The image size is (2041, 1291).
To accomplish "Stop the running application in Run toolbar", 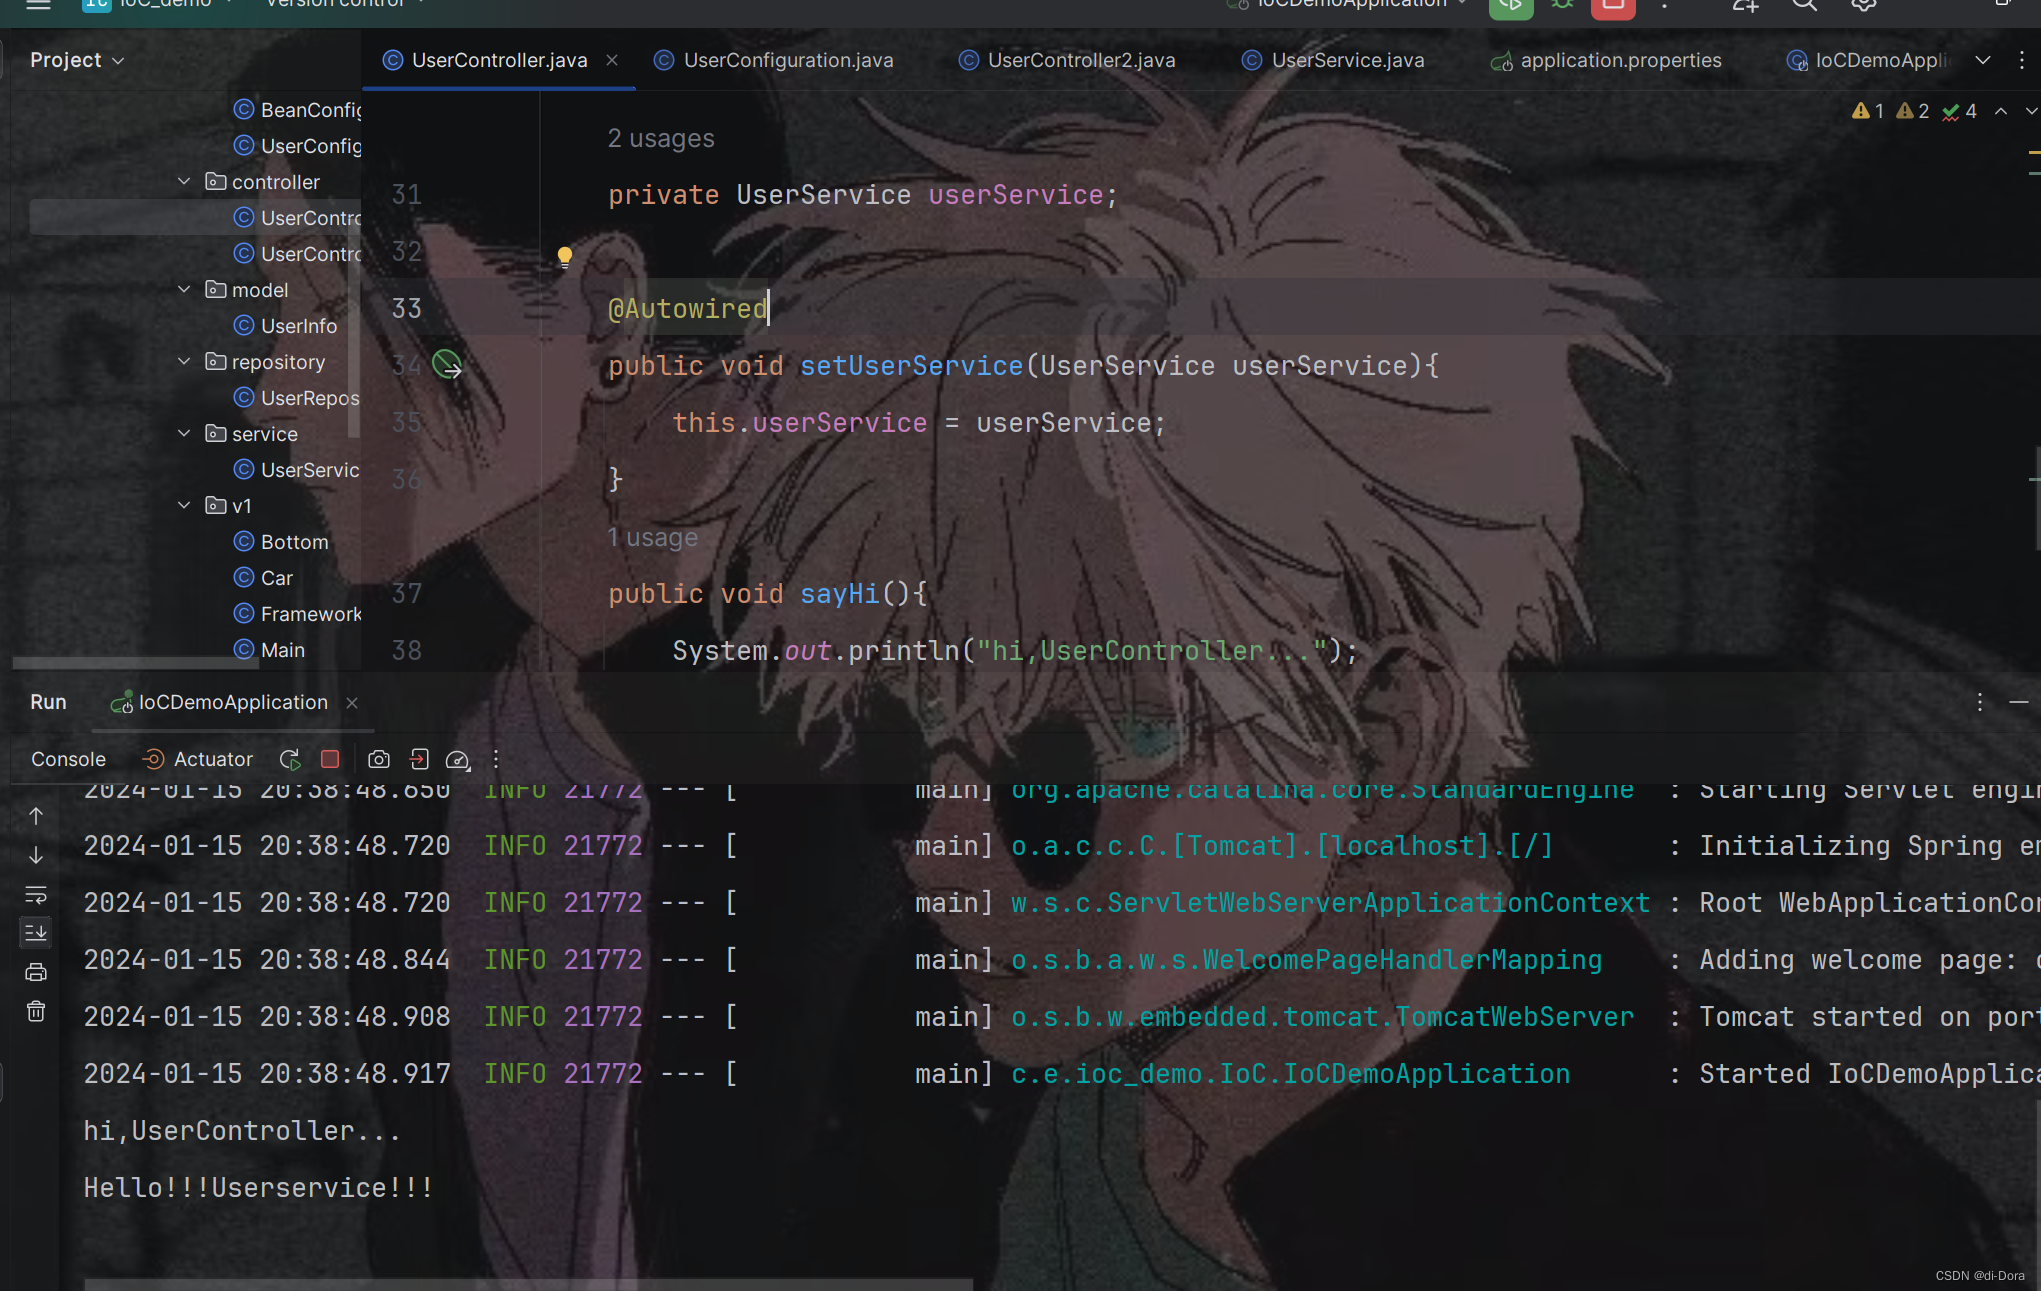I will pos(330,759).
